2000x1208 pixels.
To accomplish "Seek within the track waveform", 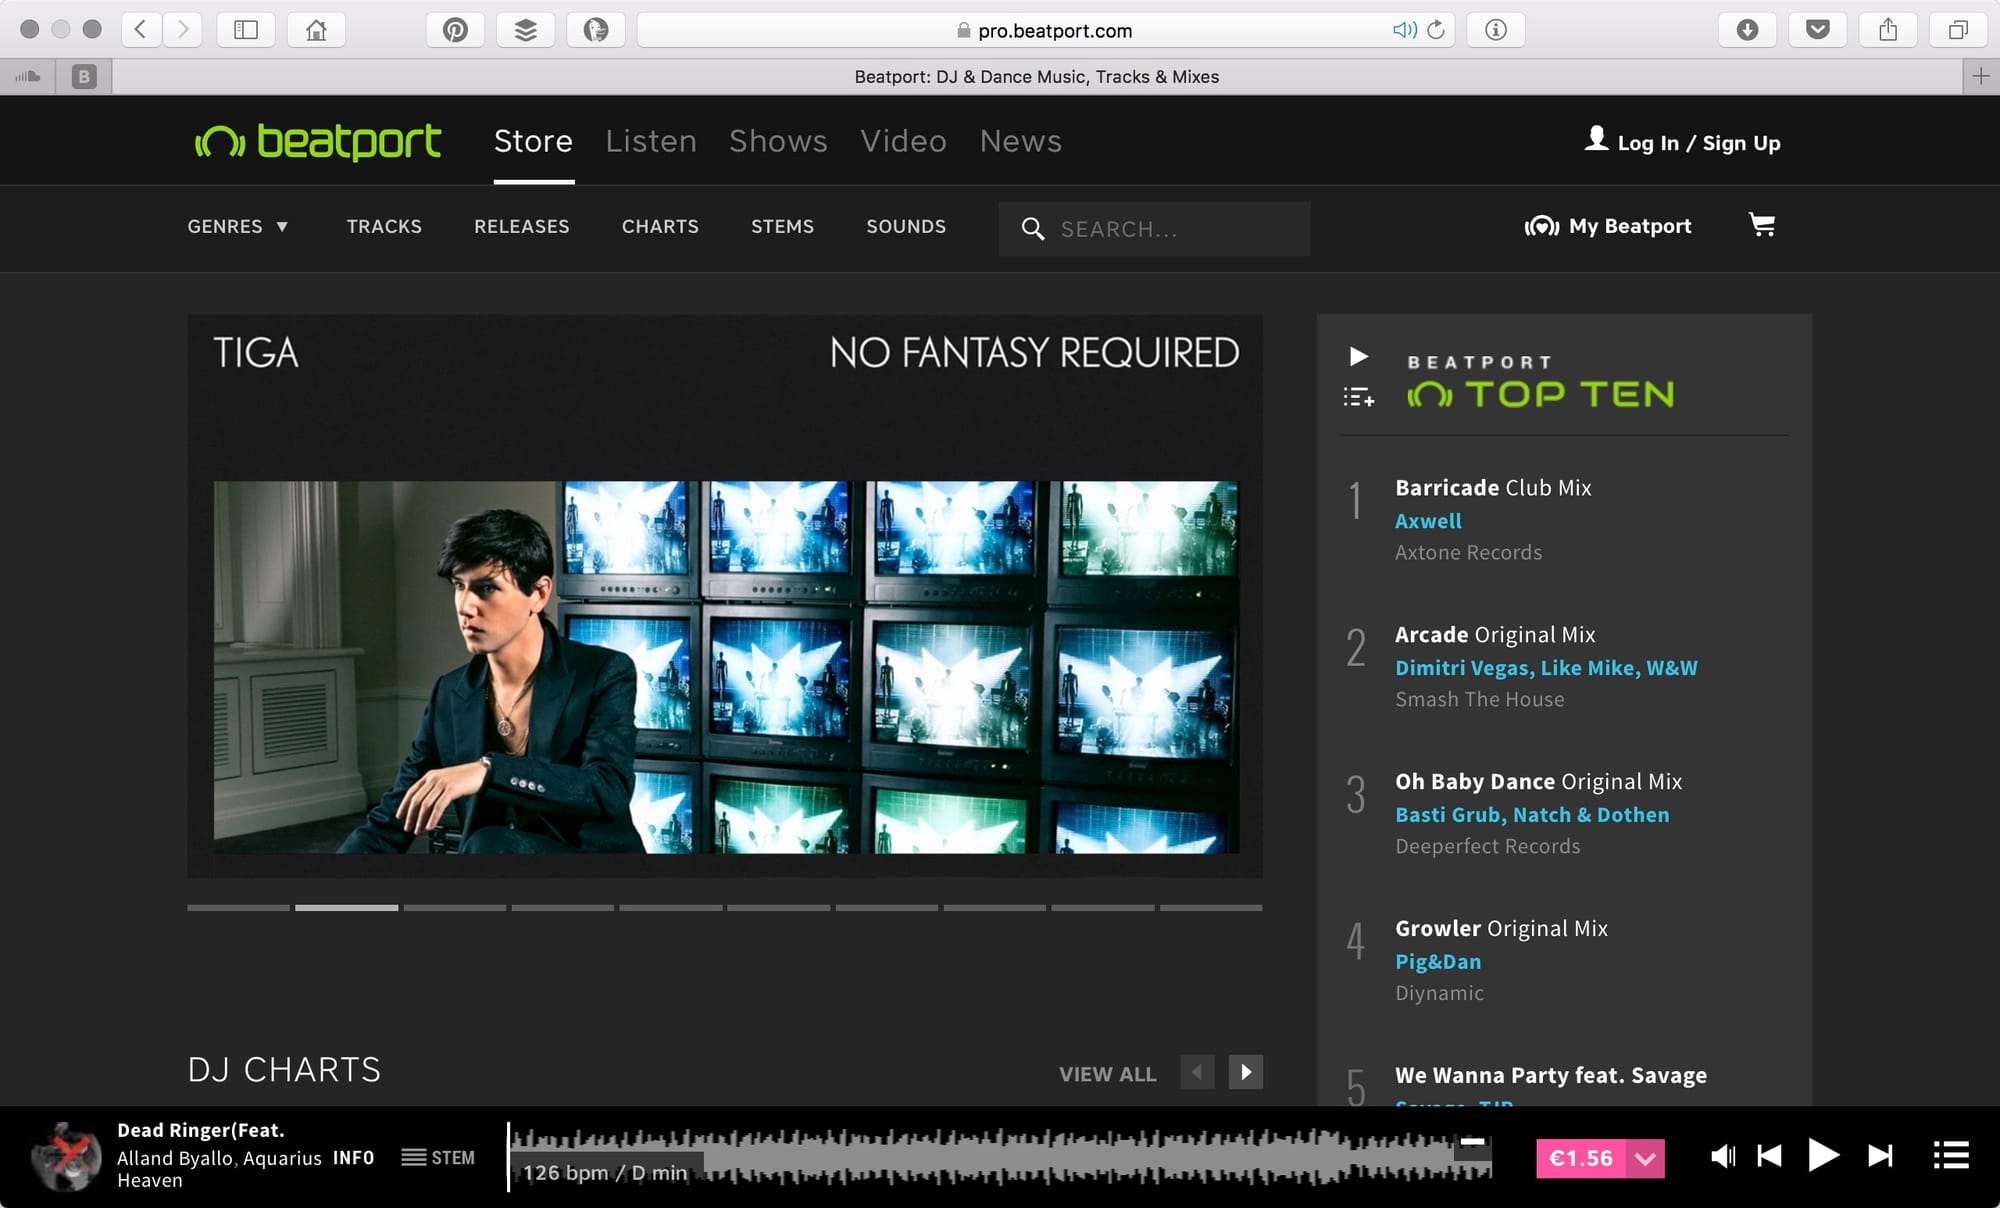I will click(1000, 1156).
